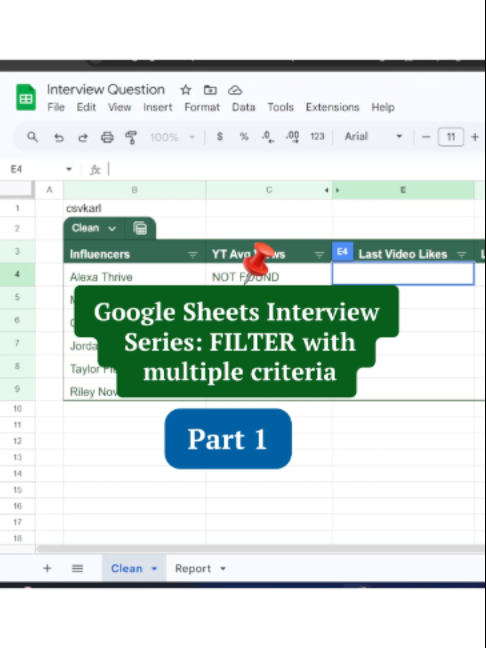Open the Report tab dropdown arrow
Screen dimensions: 486x648
(x=223, y=569)
